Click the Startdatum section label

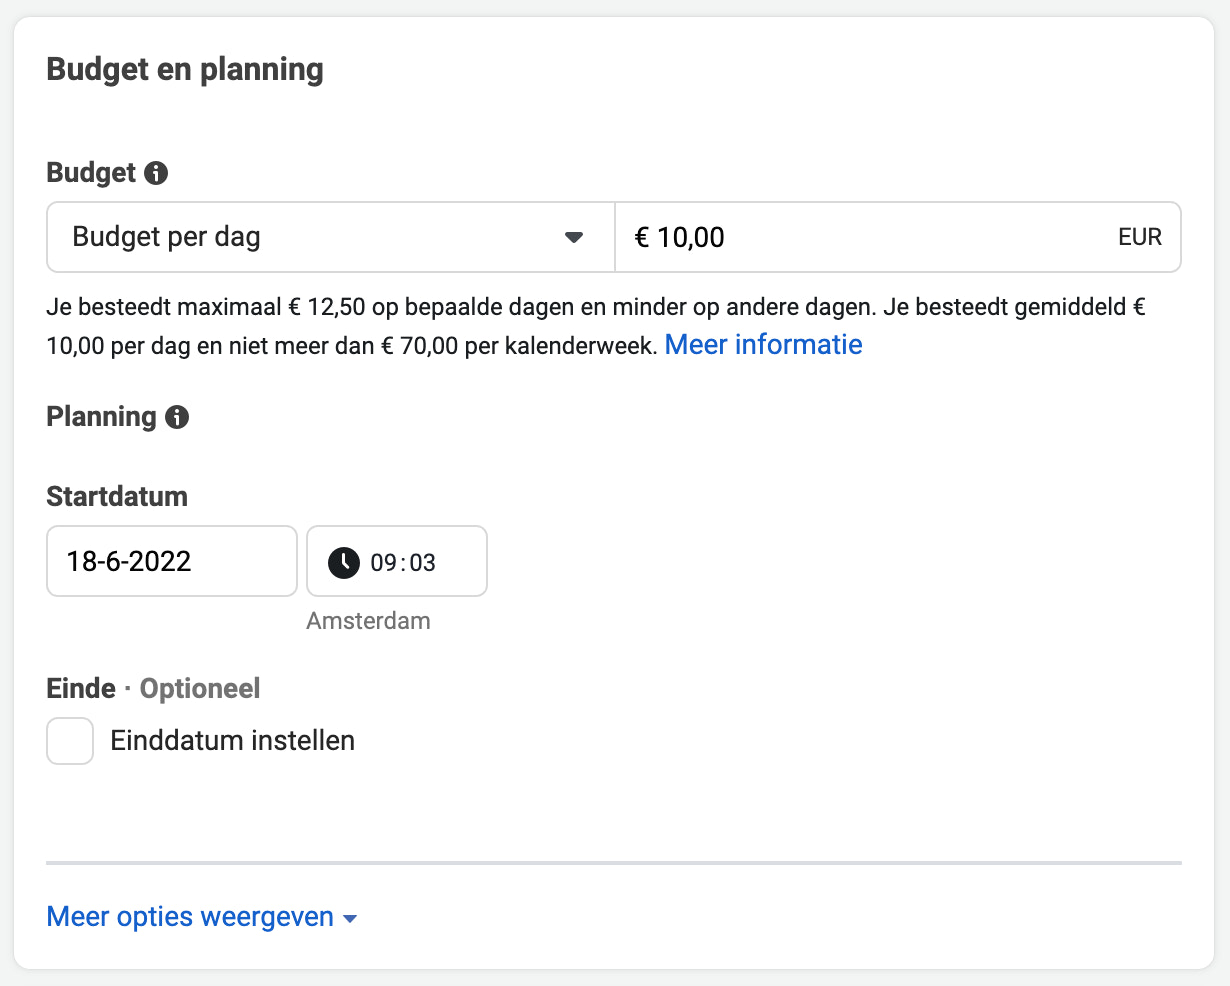pos(116,496)
